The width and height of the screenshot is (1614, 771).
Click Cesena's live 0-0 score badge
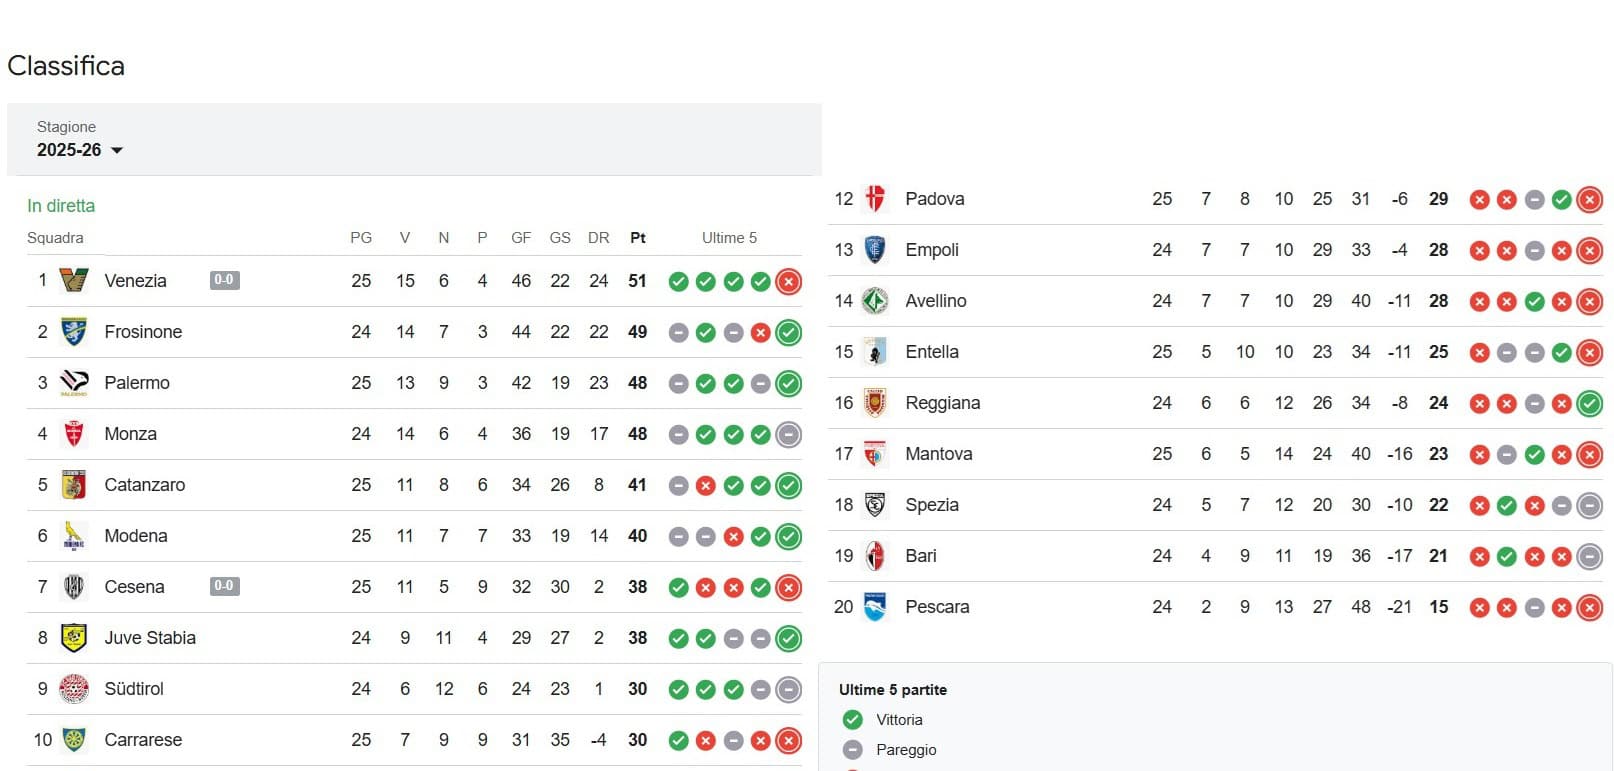224,586
